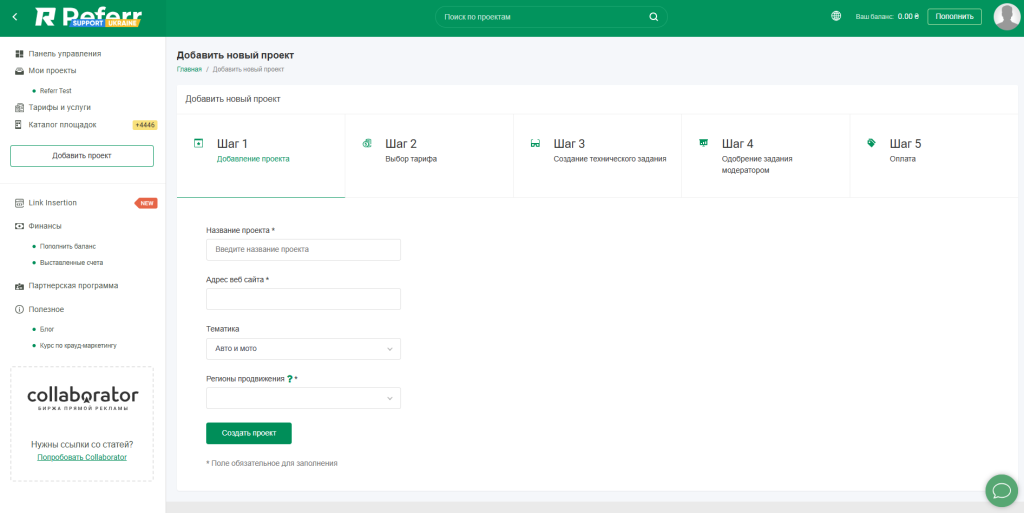This screenshot has width=1024, height=513.
Task: Click the Referr logo
Action: tap(87, 17)
